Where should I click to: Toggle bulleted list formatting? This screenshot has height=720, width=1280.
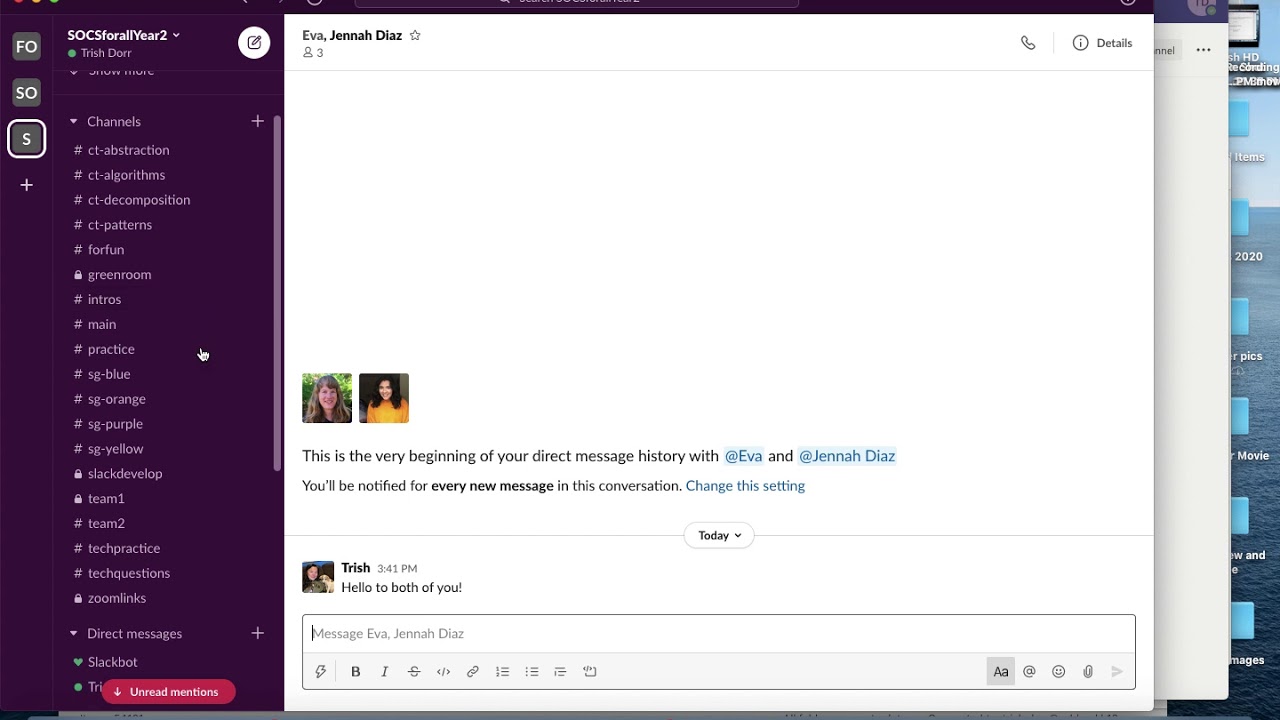tap(532, 672)
